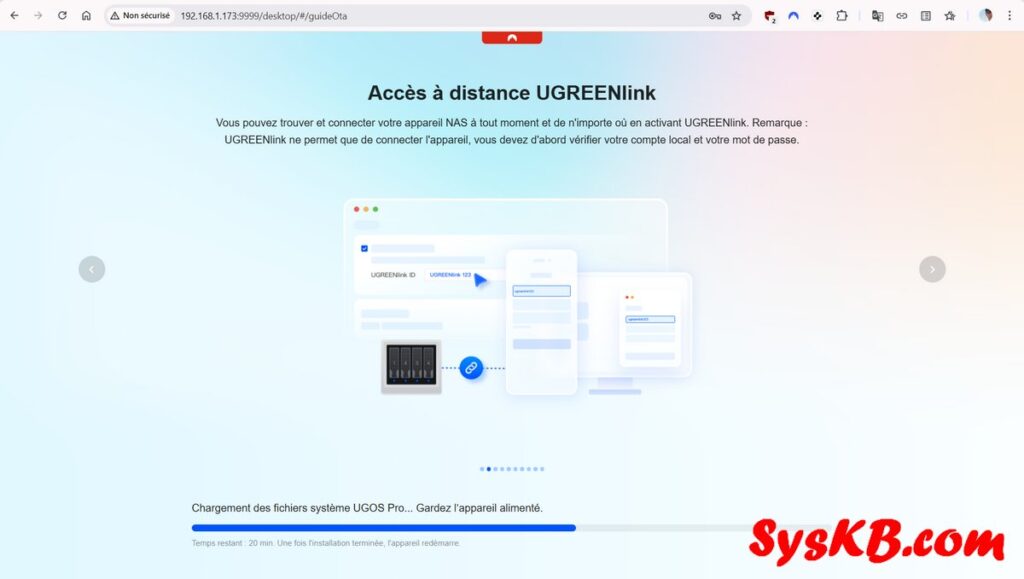This screenshot has width=1024, height=579.
Task: Show the previous slide with the left arrow
Action: pos(91,269)
